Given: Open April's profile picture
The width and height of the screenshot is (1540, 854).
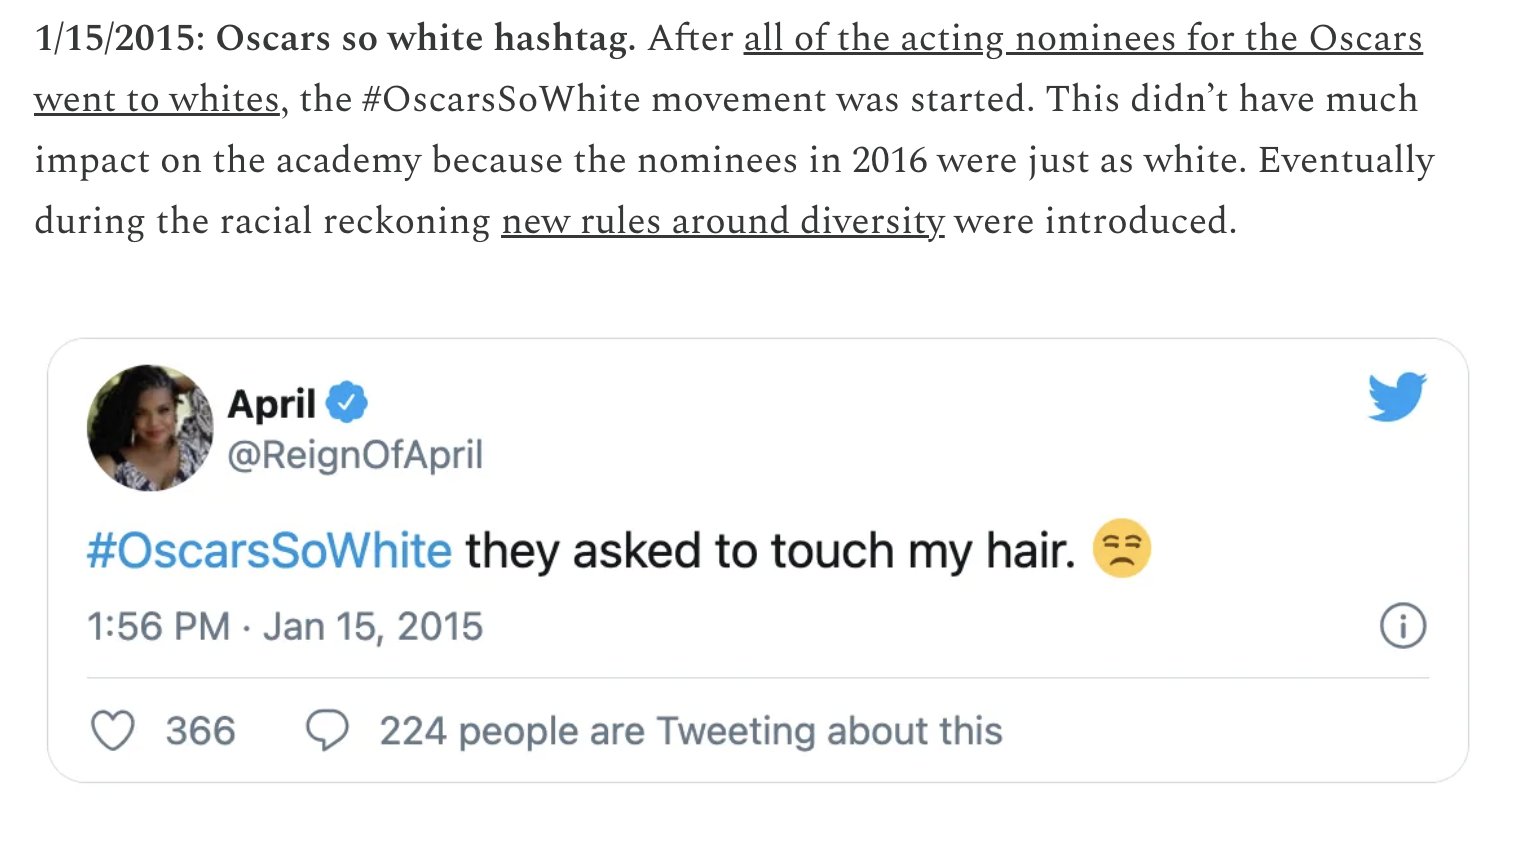Looking at the screenshot, I should (150, 427).
